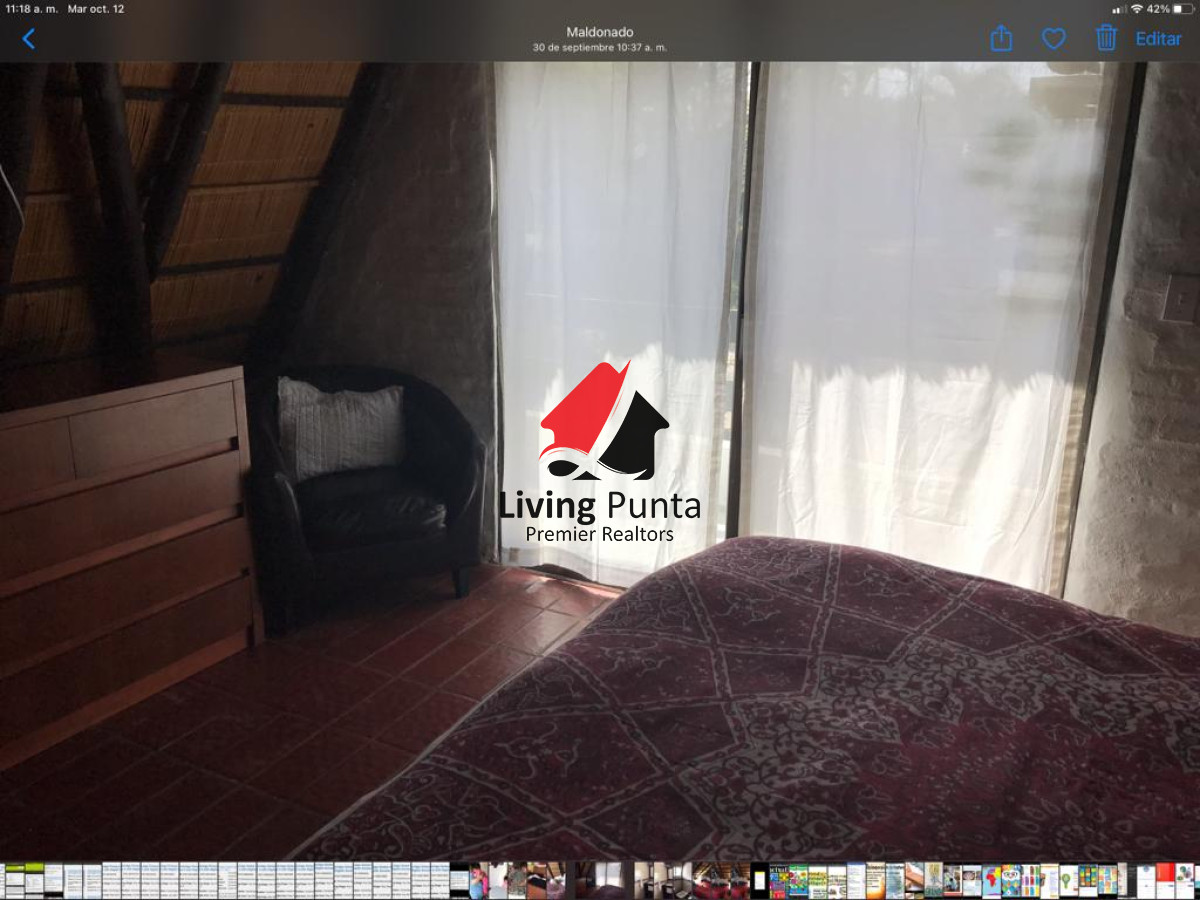
Task: Tap the bedroom photo to hide controls
Action: coord(600,460)
